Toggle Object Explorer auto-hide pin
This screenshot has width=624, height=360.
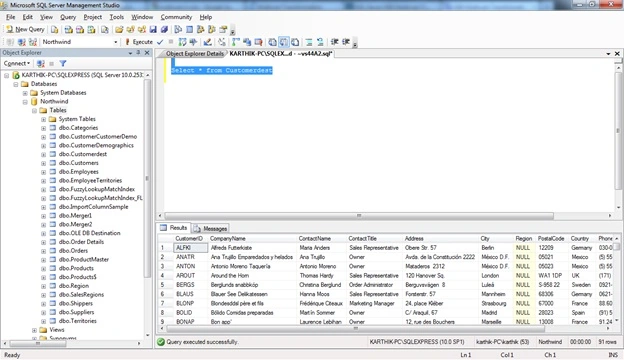138,53
